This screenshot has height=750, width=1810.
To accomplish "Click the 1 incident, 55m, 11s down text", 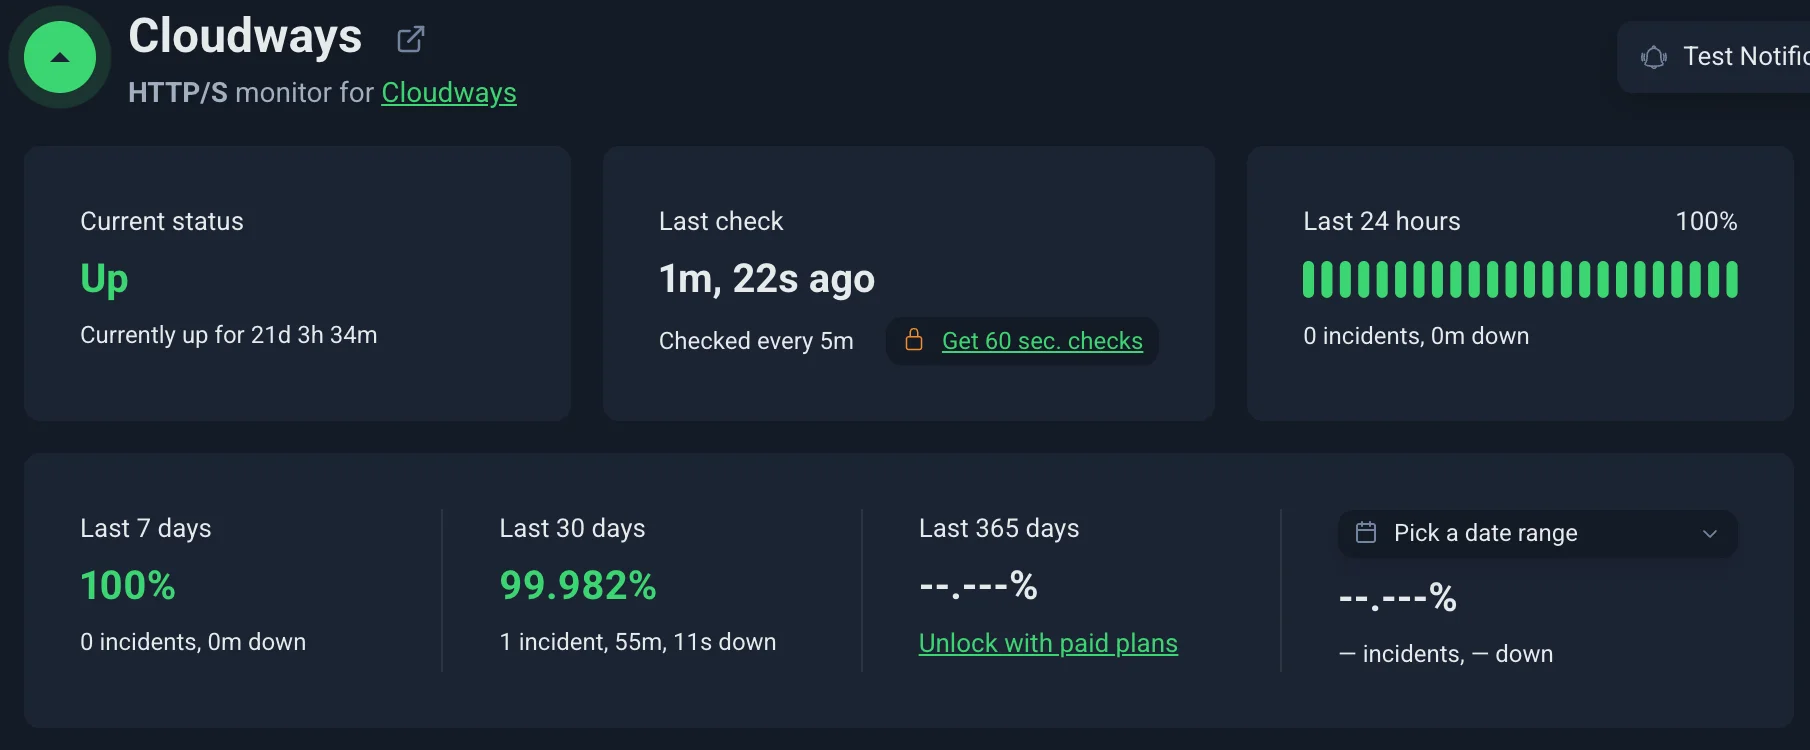I will [638, 642].
